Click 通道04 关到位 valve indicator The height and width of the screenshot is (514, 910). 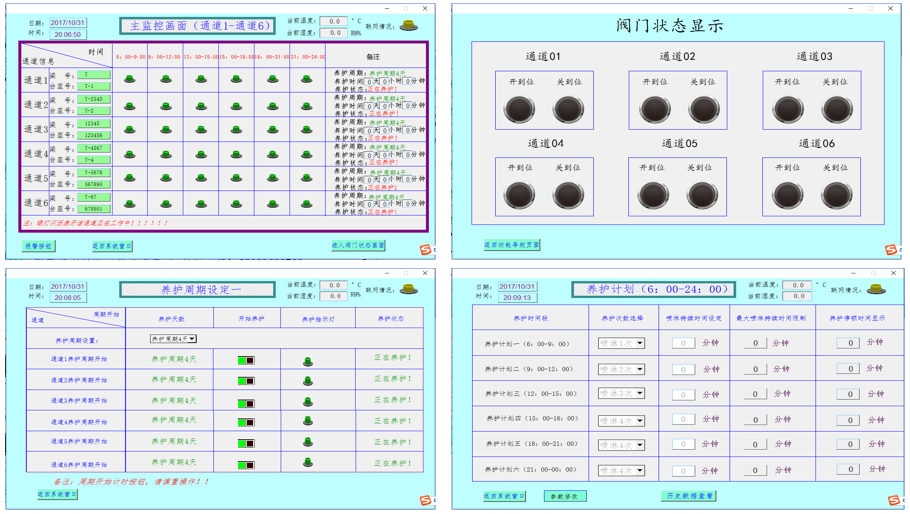(x=567, y=195)
